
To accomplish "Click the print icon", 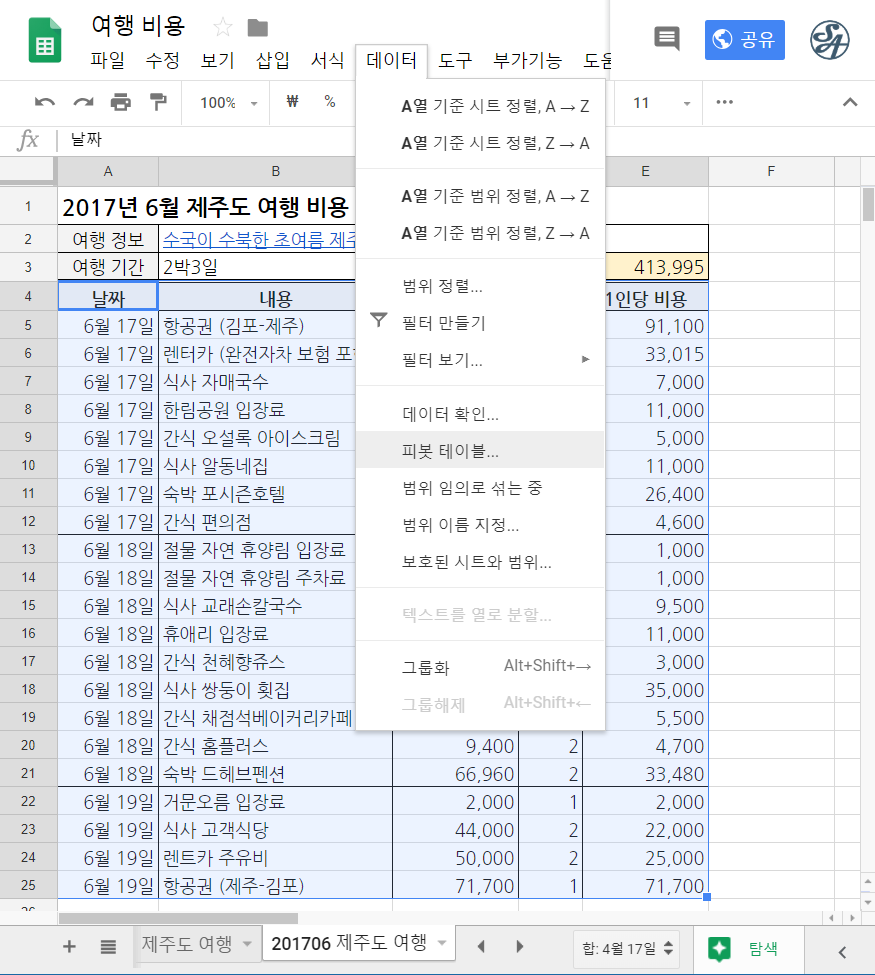I will pyautogui.click(x=121, y=103).
